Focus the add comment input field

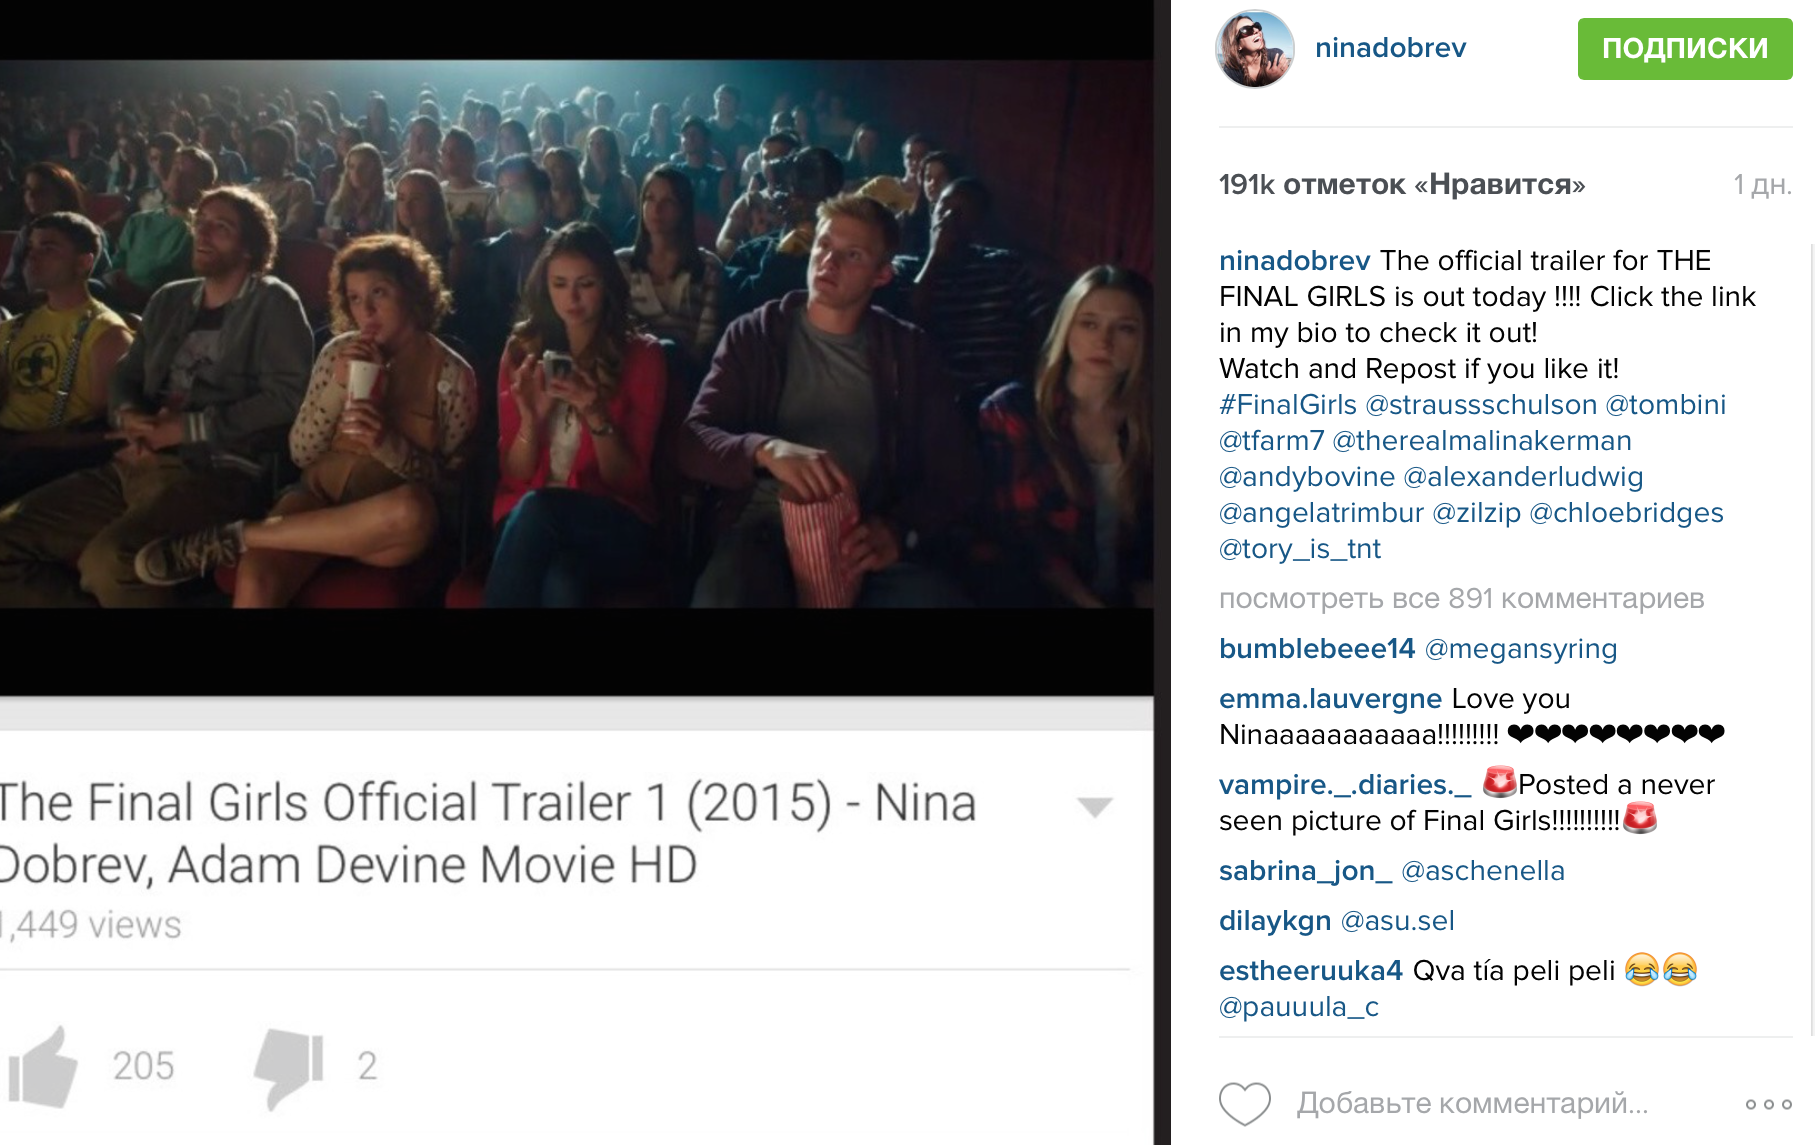click(x=1472, y=1104)
